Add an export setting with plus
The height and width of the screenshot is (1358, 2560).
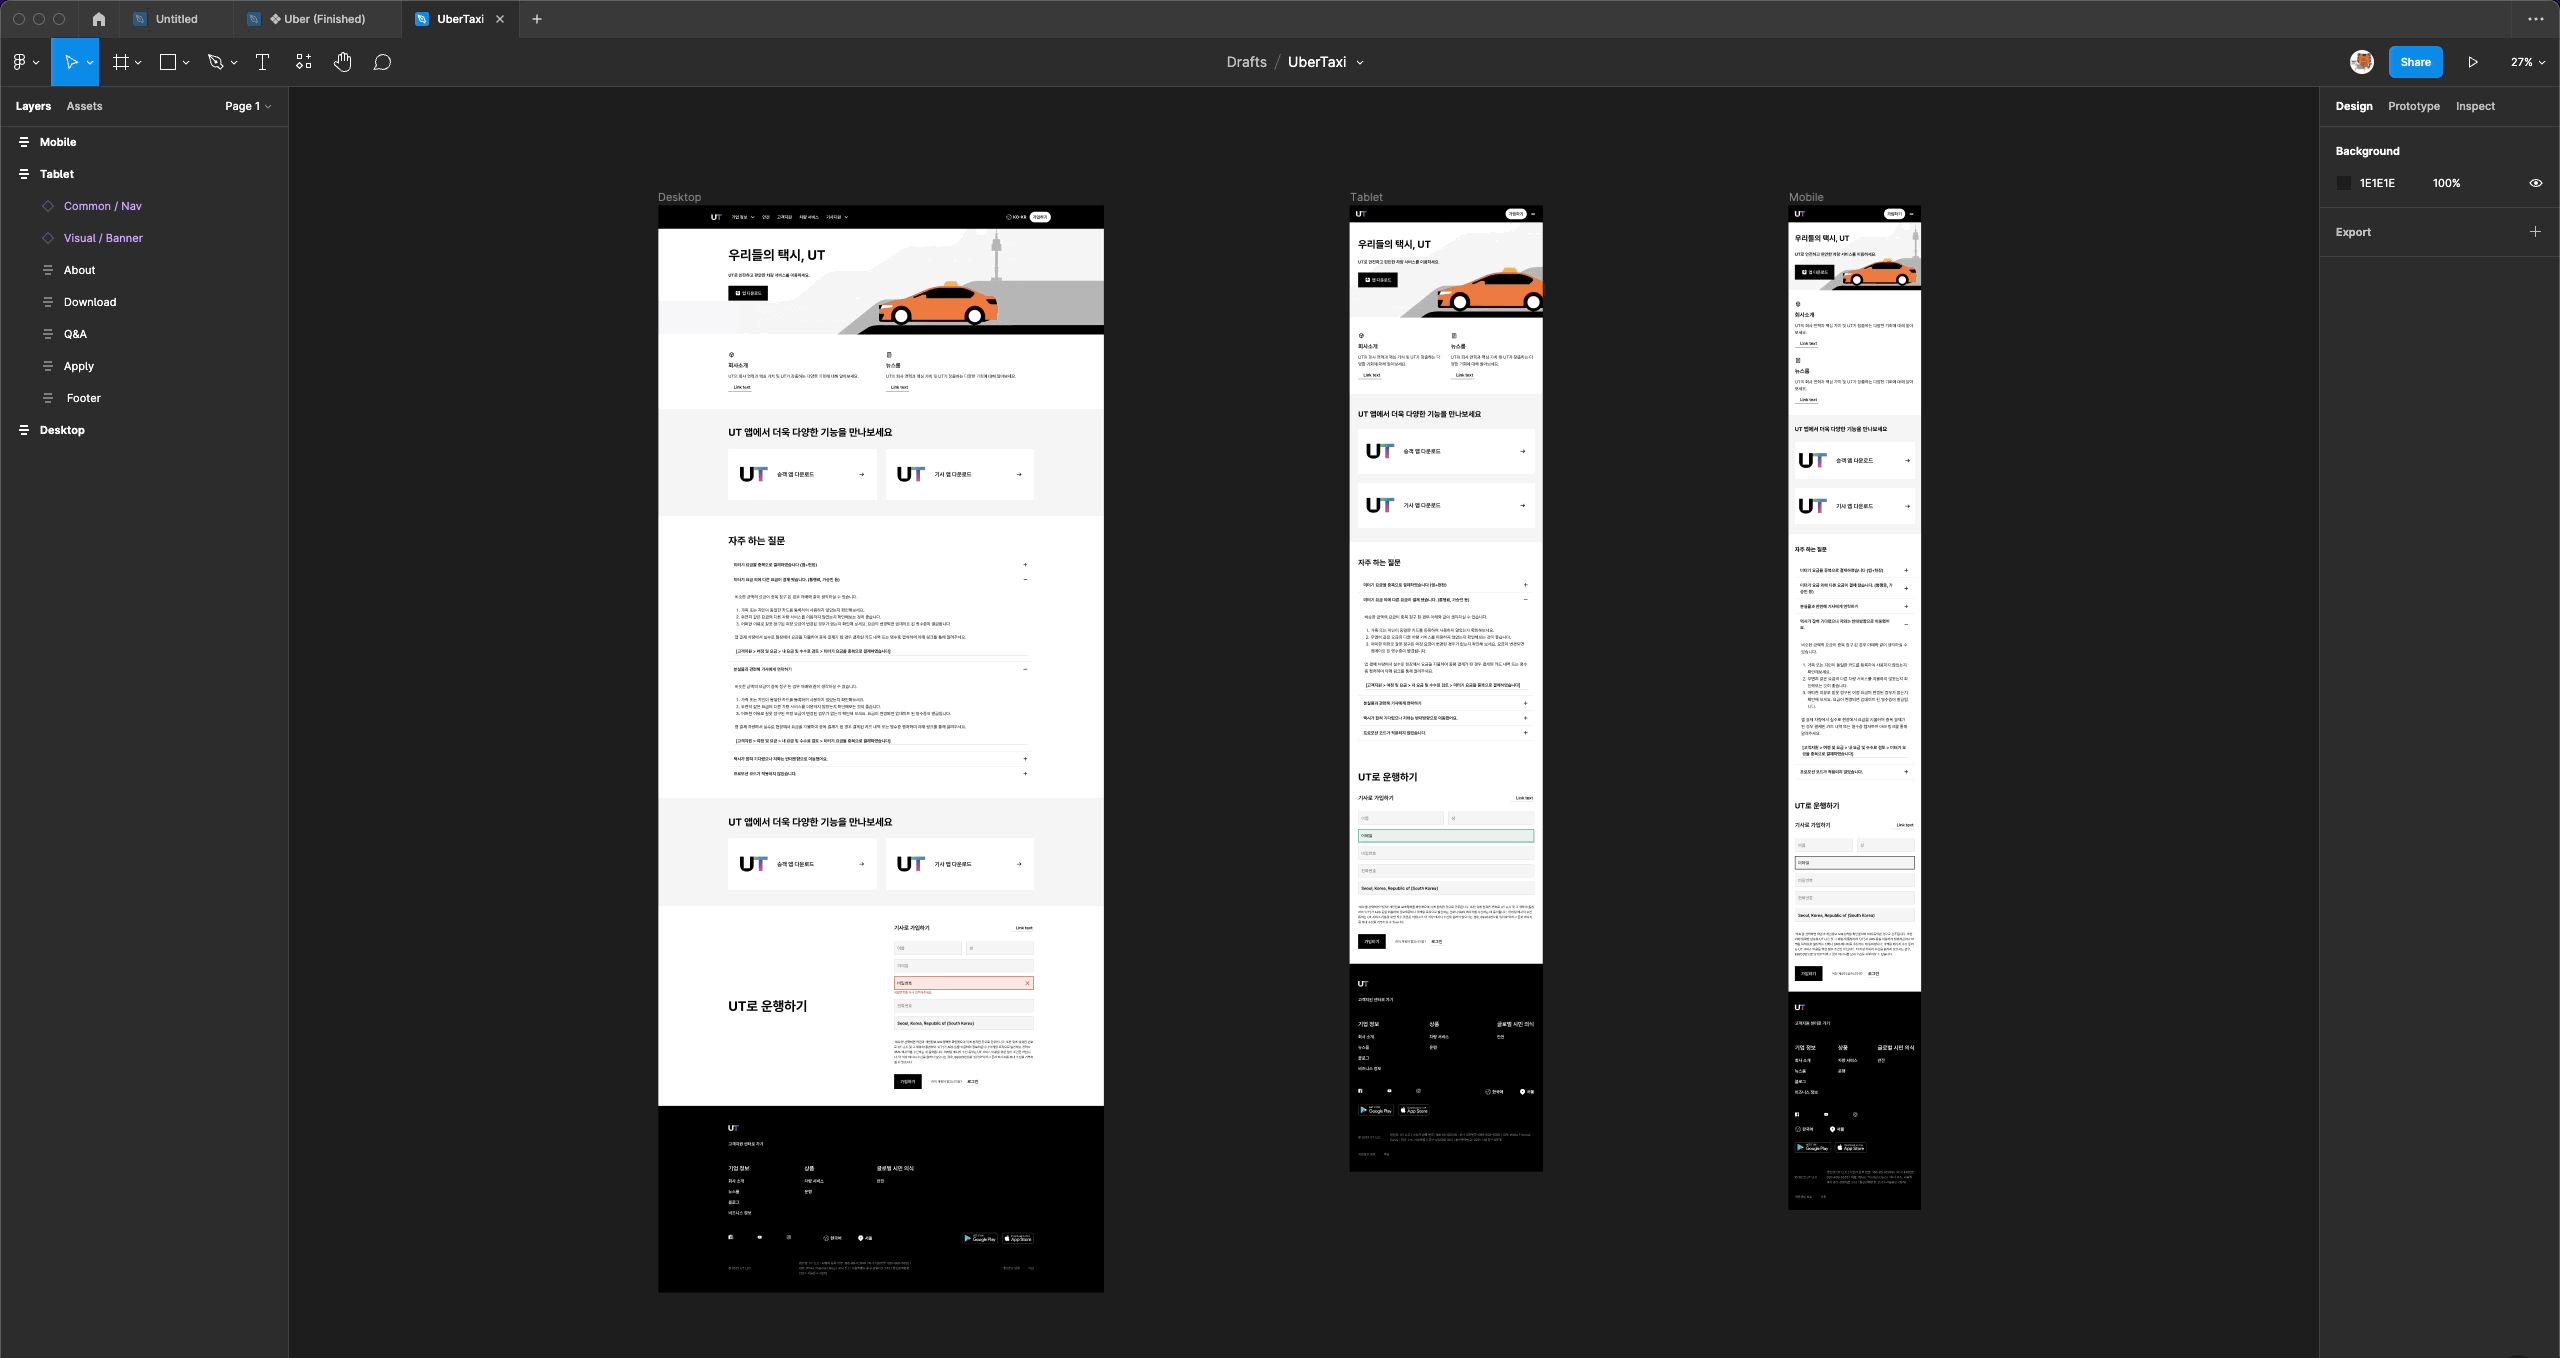pos(2535,232)
